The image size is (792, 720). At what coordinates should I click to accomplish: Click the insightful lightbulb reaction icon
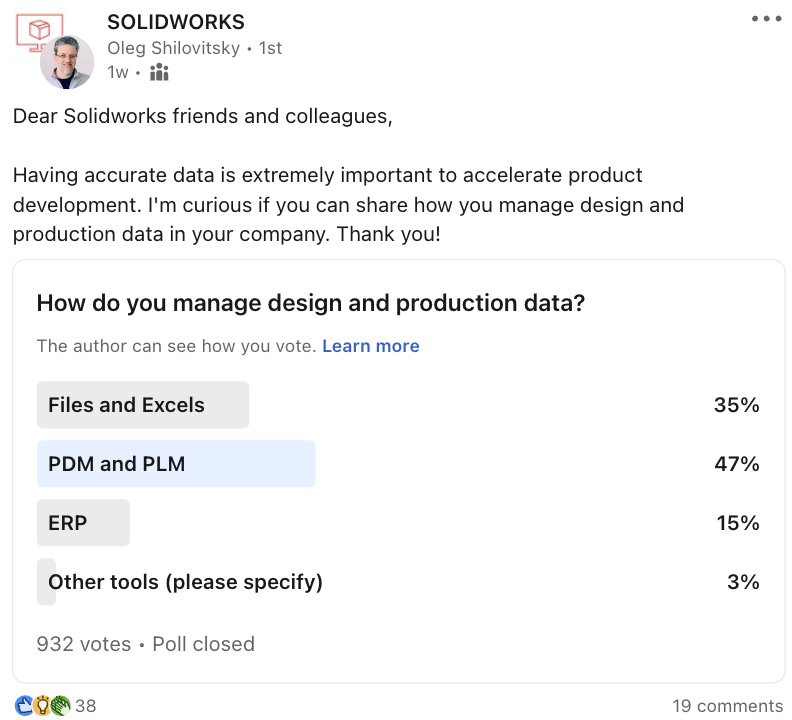(42, 705)
